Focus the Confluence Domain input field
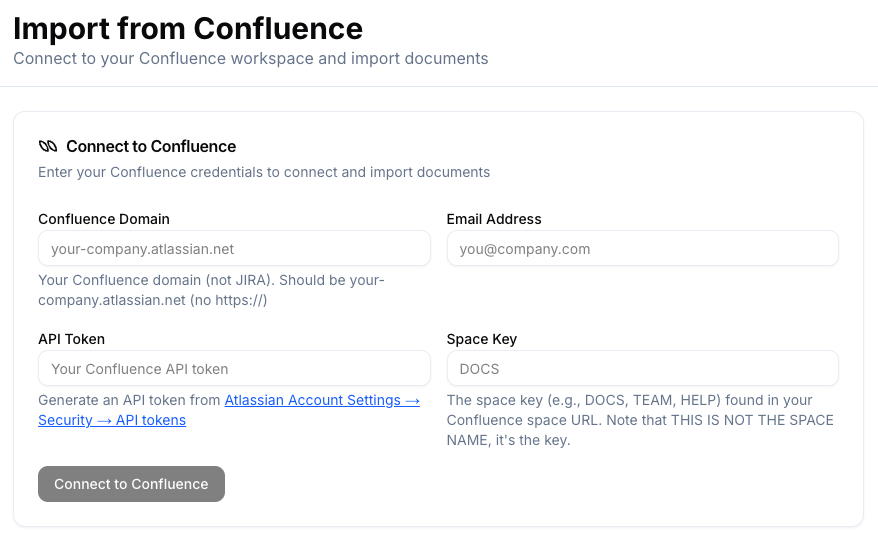Image resolution: width=878 pixels, height=533 pixels. coord(234,249)
